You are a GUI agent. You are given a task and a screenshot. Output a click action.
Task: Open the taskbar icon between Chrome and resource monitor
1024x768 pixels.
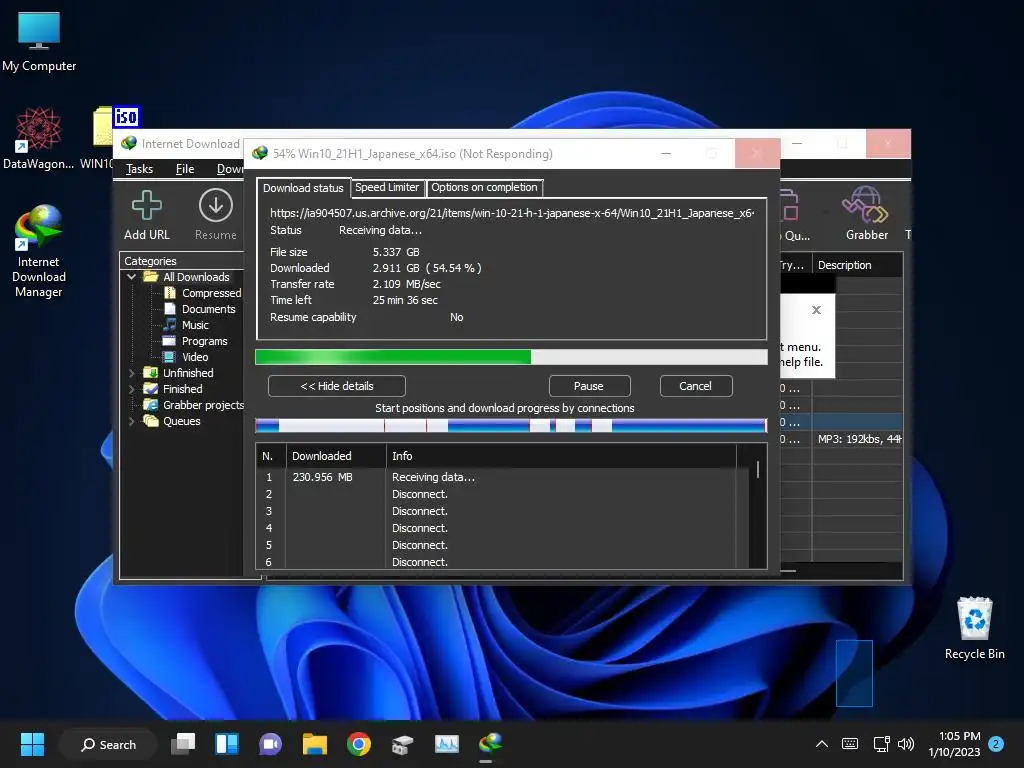coord(402,744)
